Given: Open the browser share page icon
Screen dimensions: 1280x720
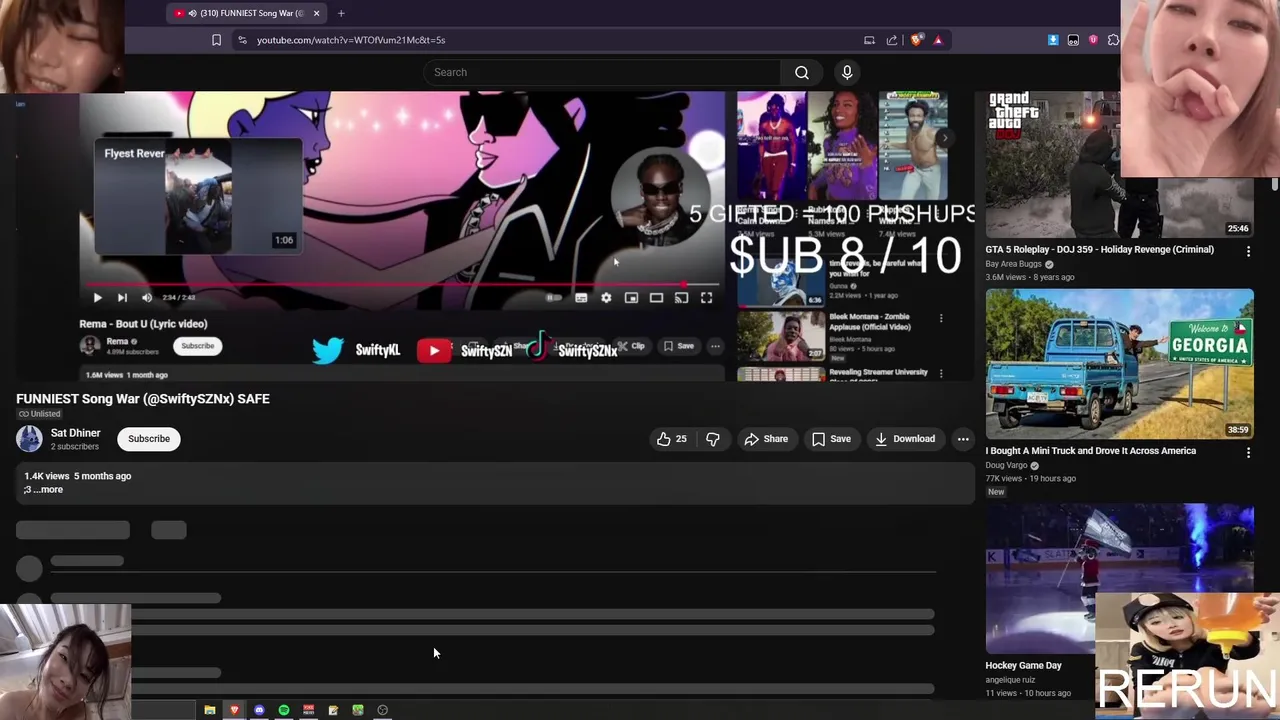Looking at the screenshot, I should point(892,40).
